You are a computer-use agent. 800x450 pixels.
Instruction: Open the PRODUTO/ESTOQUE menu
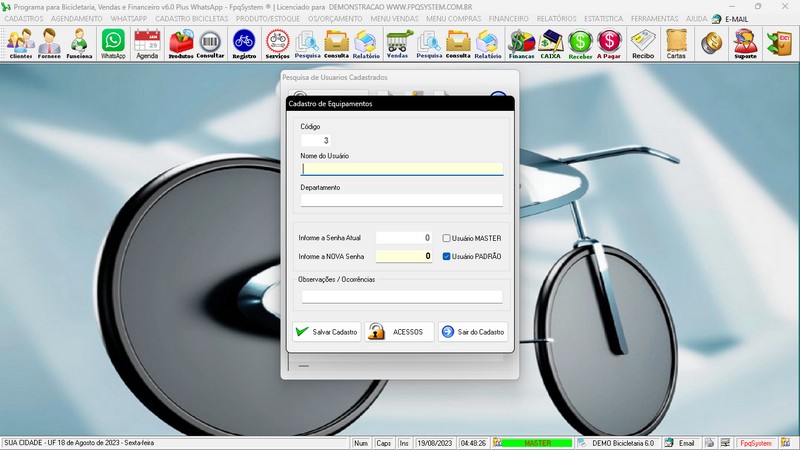268,18
